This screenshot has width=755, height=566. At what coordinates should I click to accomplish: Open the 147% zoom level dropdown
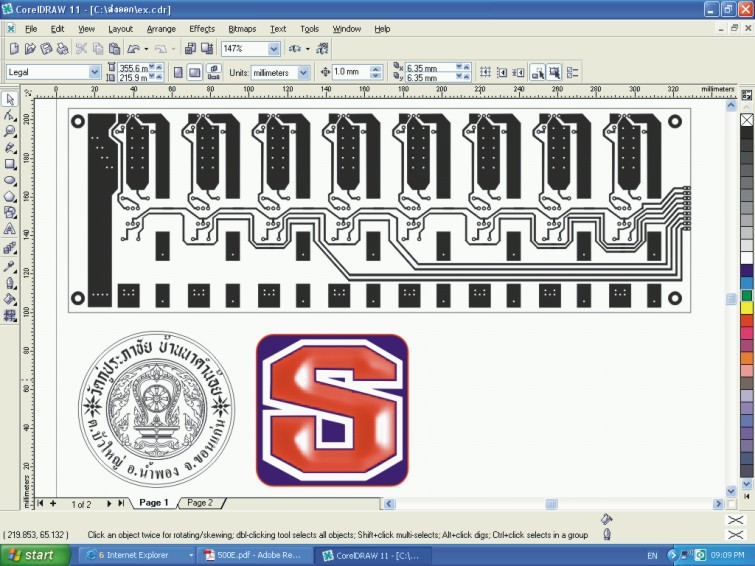[273, 49]
